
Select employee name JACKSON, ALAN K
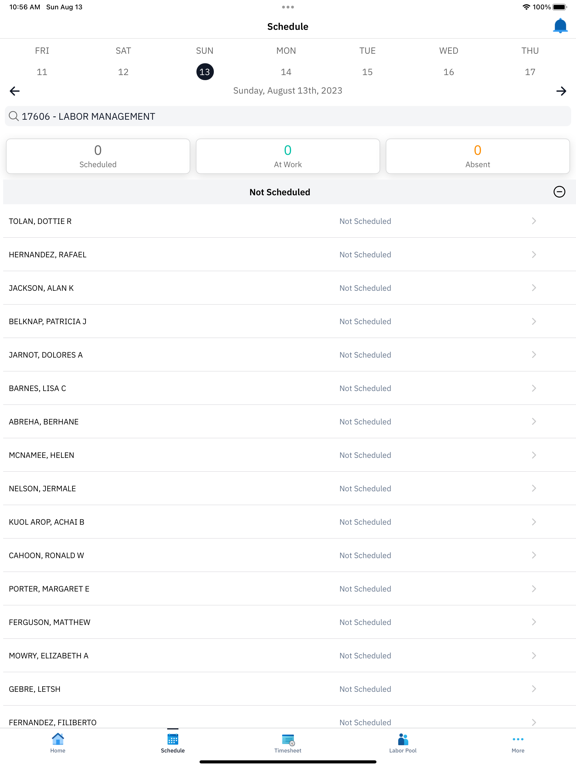coord(41,288)
